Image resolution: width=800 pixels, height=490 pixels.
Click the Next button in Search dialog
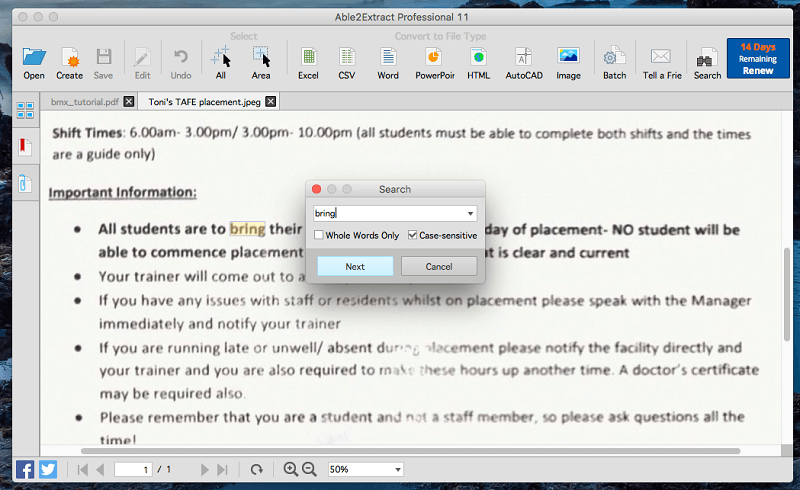355,266
